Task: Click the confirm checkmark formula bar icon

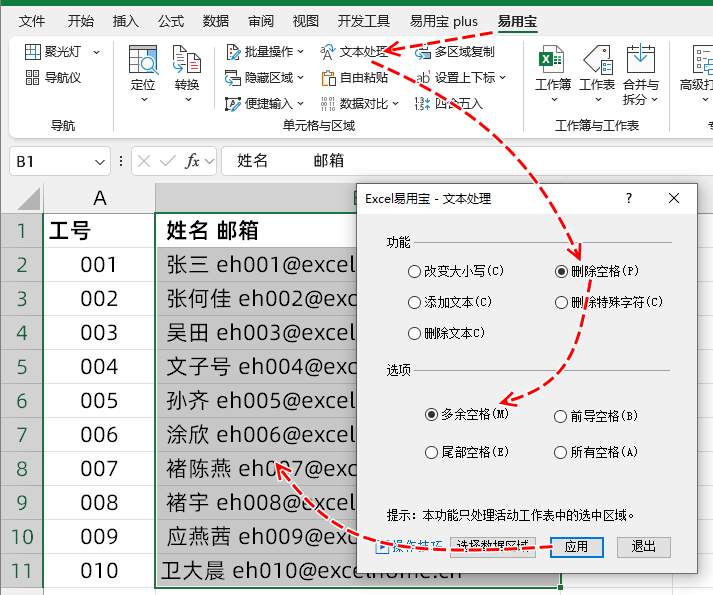Action: pos(168,161)
